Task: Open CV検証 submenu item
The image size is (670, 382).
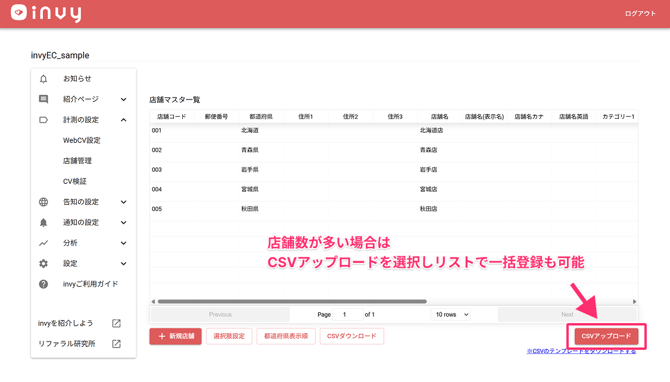Action: coord(75,182)
